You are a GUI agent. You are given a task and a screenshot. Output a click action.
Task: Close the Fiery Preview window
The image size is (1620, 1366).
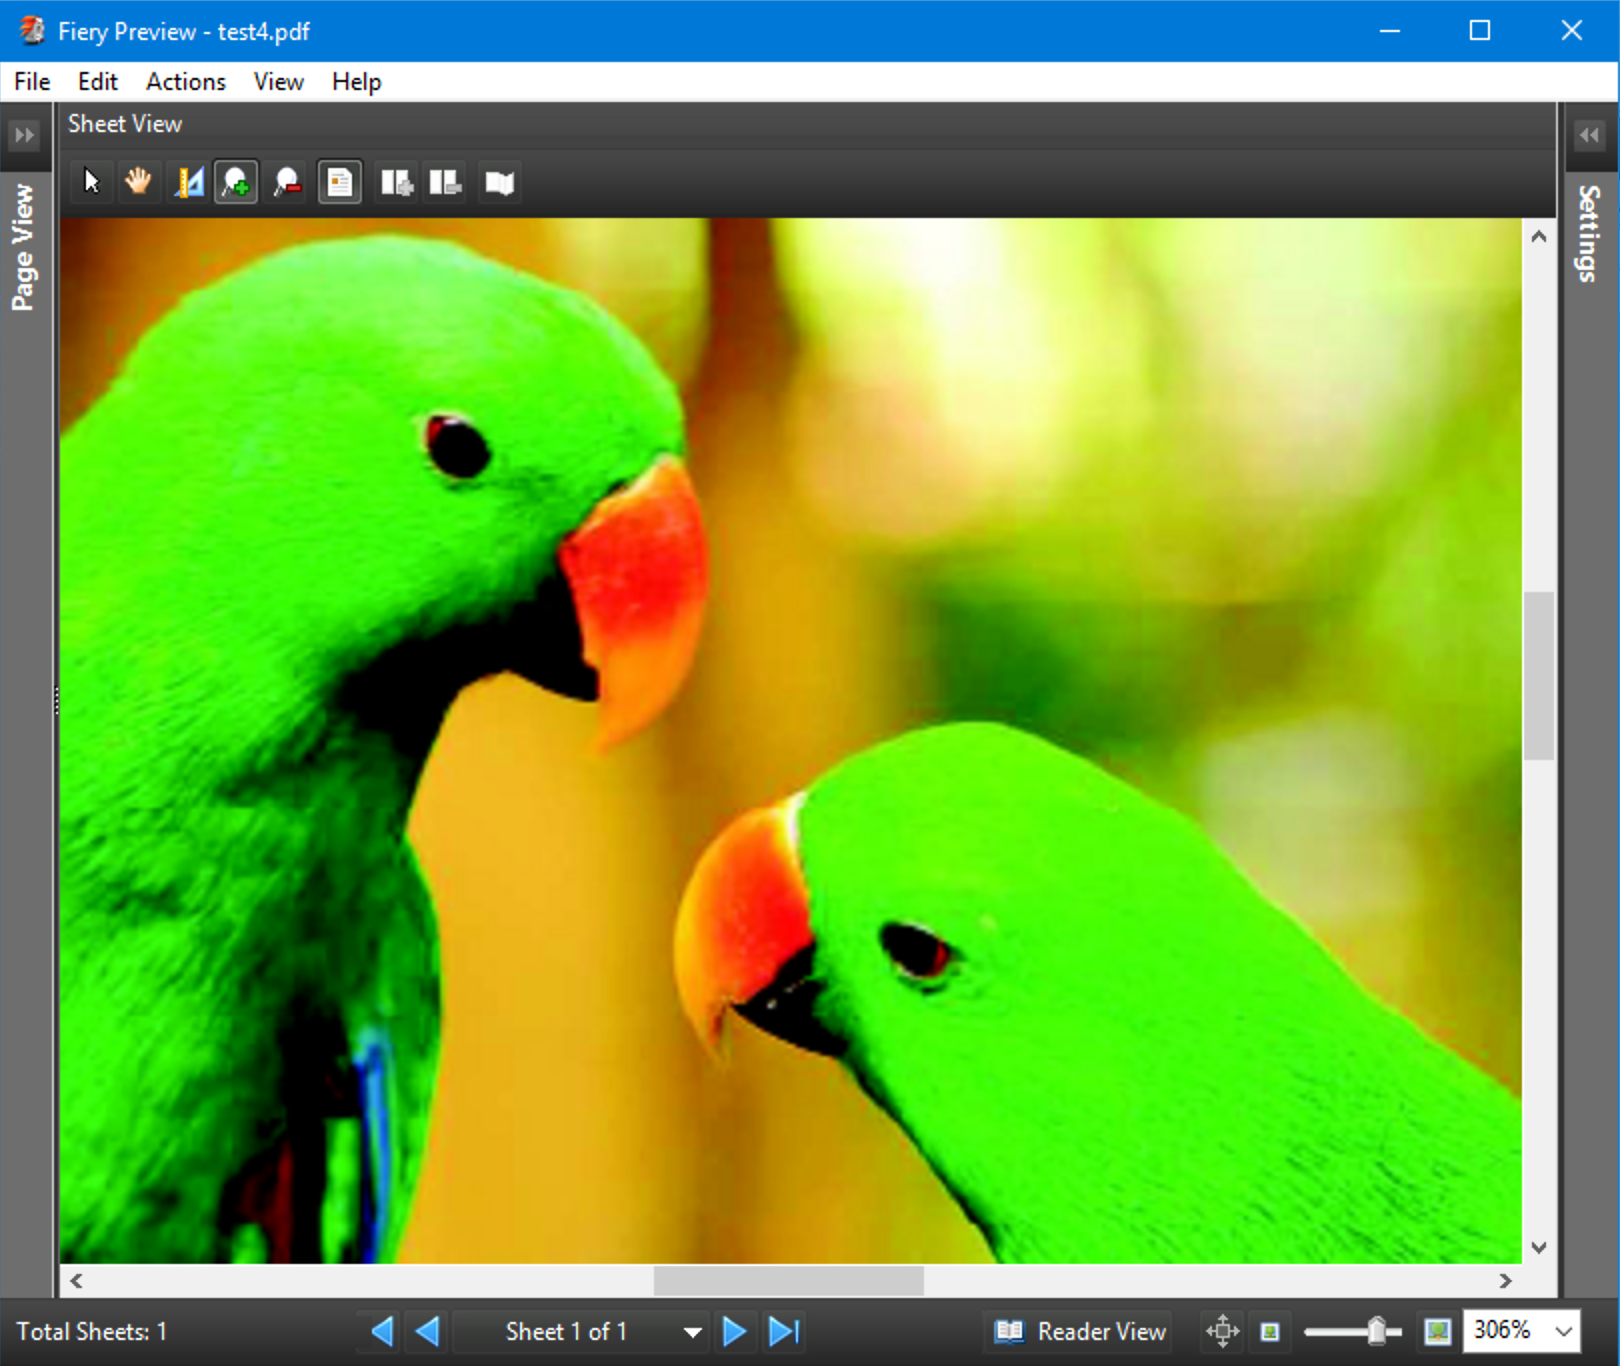click(x=1571, y=31)
